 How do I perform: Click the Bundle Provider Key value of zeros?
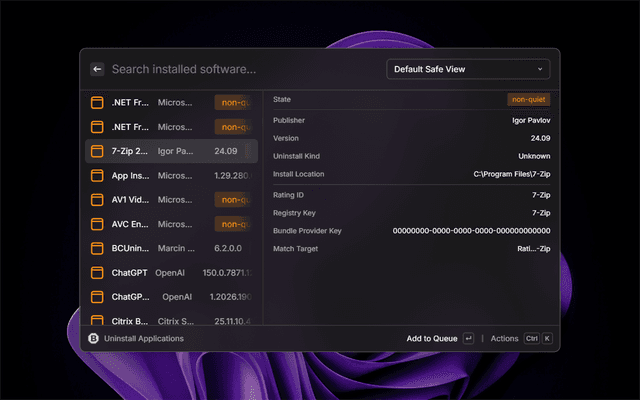(471, 231)
